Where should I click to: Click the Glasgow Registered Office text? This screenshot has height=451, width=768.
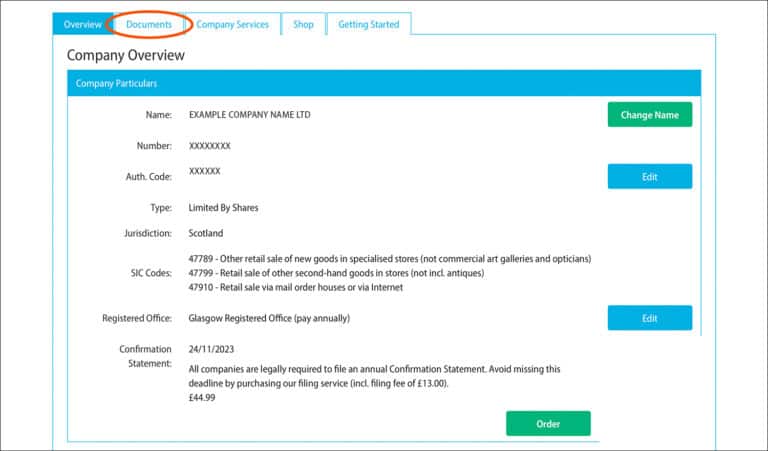tap(269, 319)
